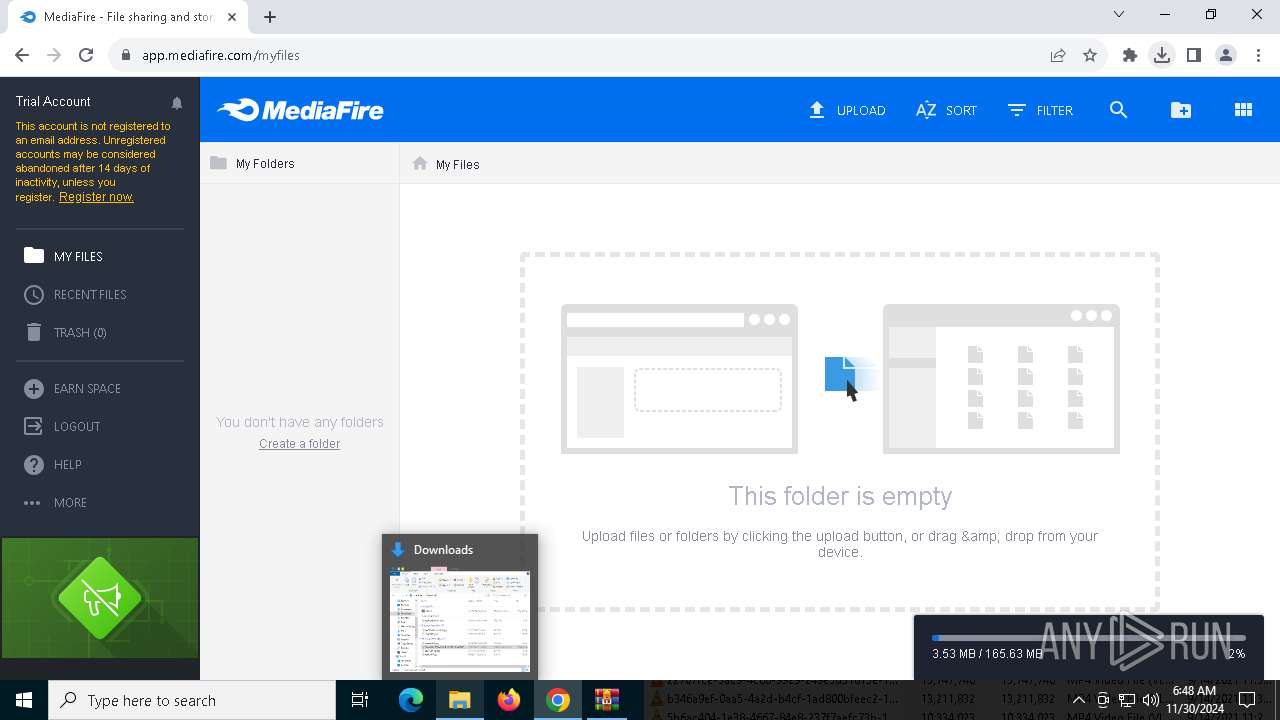The image size is (1280, 720).
Task: Open Firefox from taskbar
Action: point(509,700)
